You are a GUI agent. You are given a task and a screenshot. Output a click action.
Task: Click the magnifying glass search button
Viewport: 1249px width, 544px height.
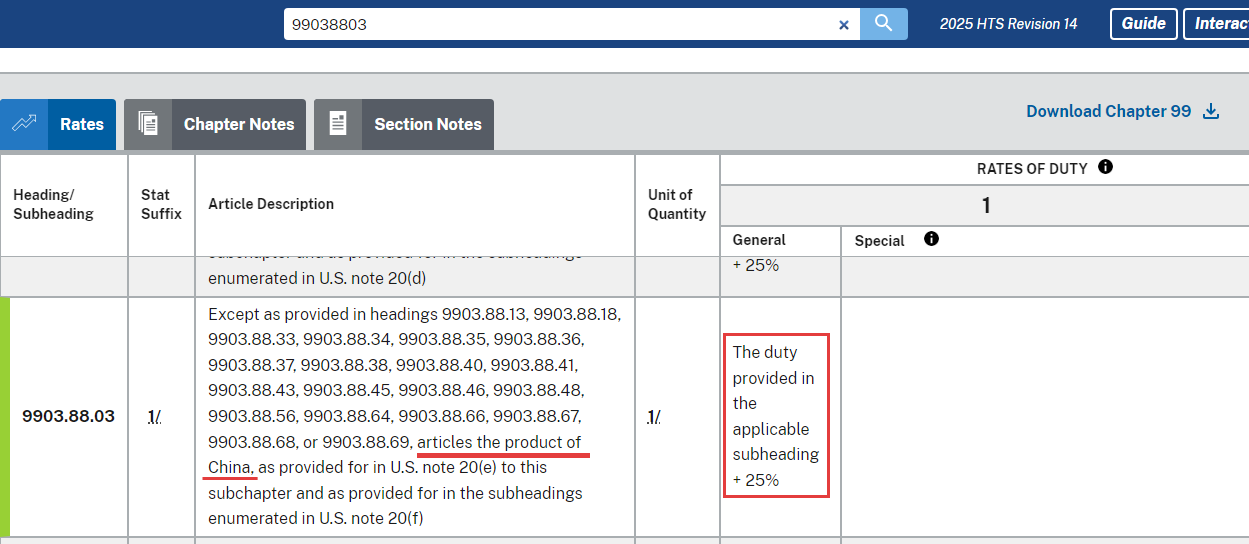coord(883,24)
